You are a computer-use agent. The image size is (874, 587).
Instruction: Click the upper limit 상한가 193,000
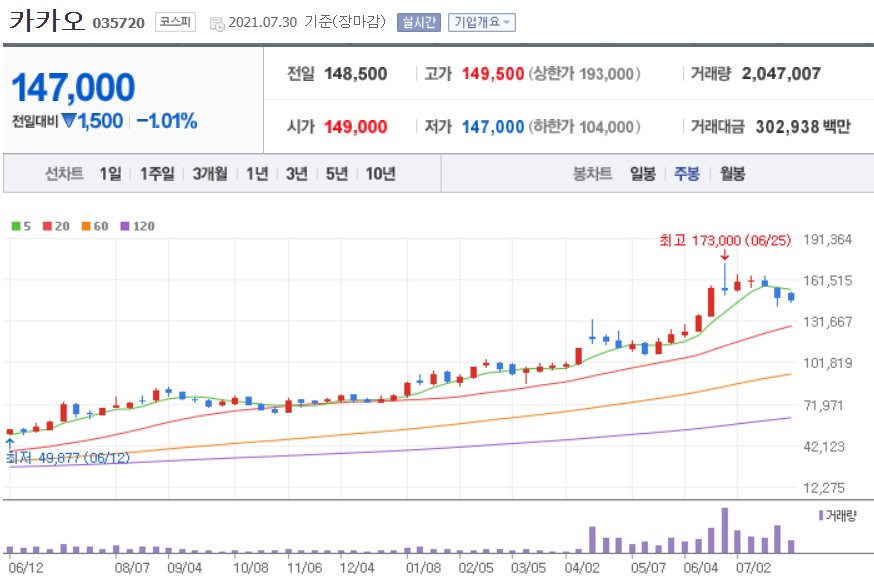coord(584,74)
